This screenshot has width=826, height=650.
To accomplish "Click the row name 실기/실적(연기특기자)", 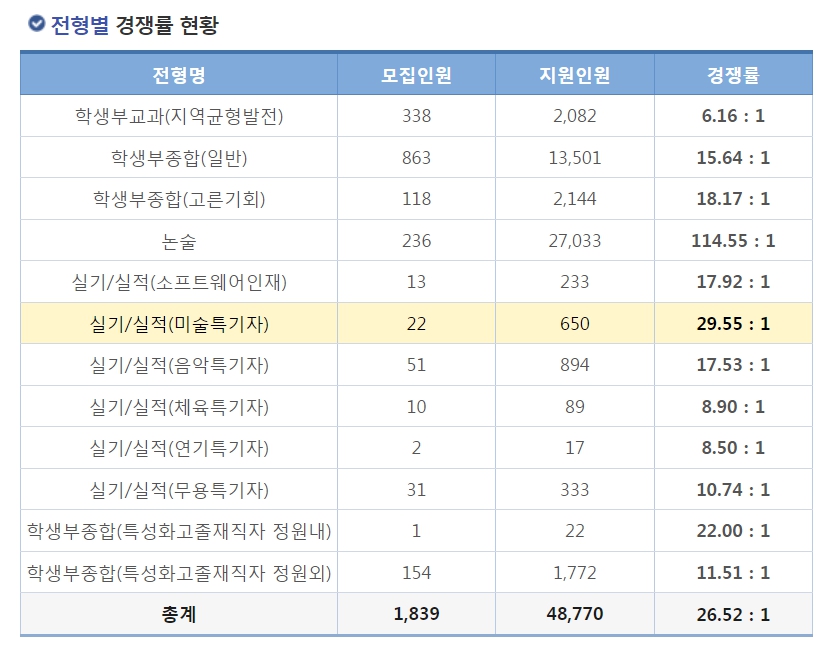I will point(179,448).
